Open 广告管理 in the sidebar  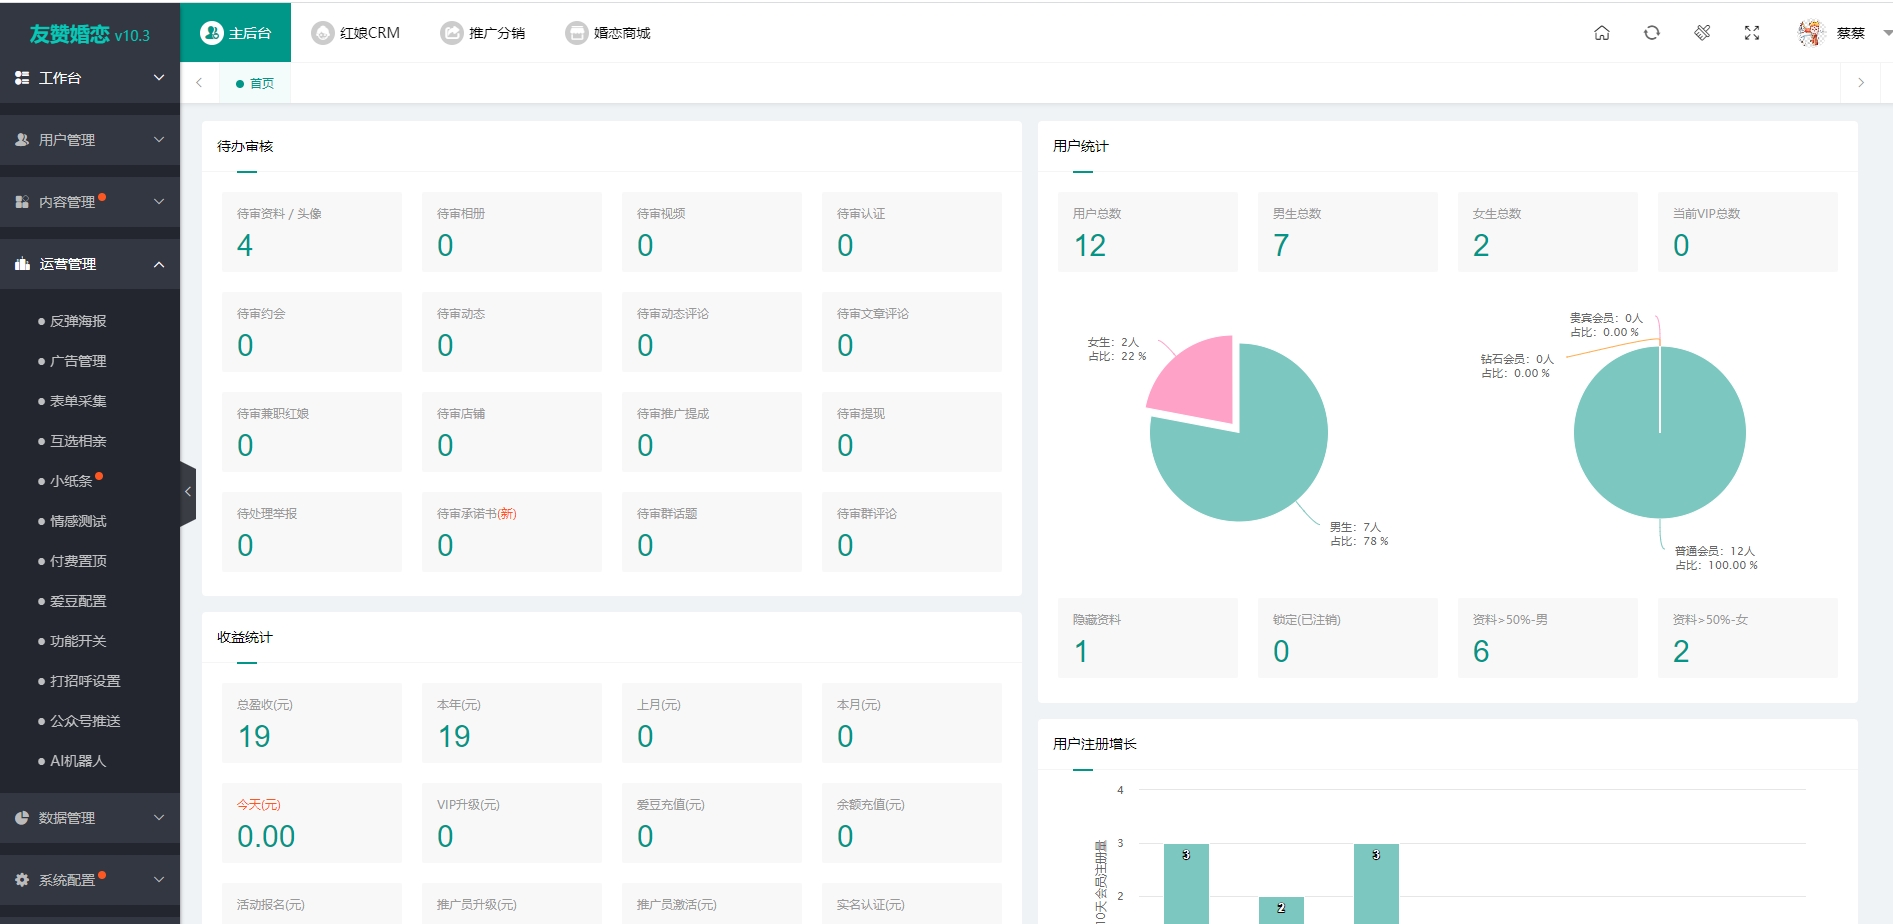(78, 361)
